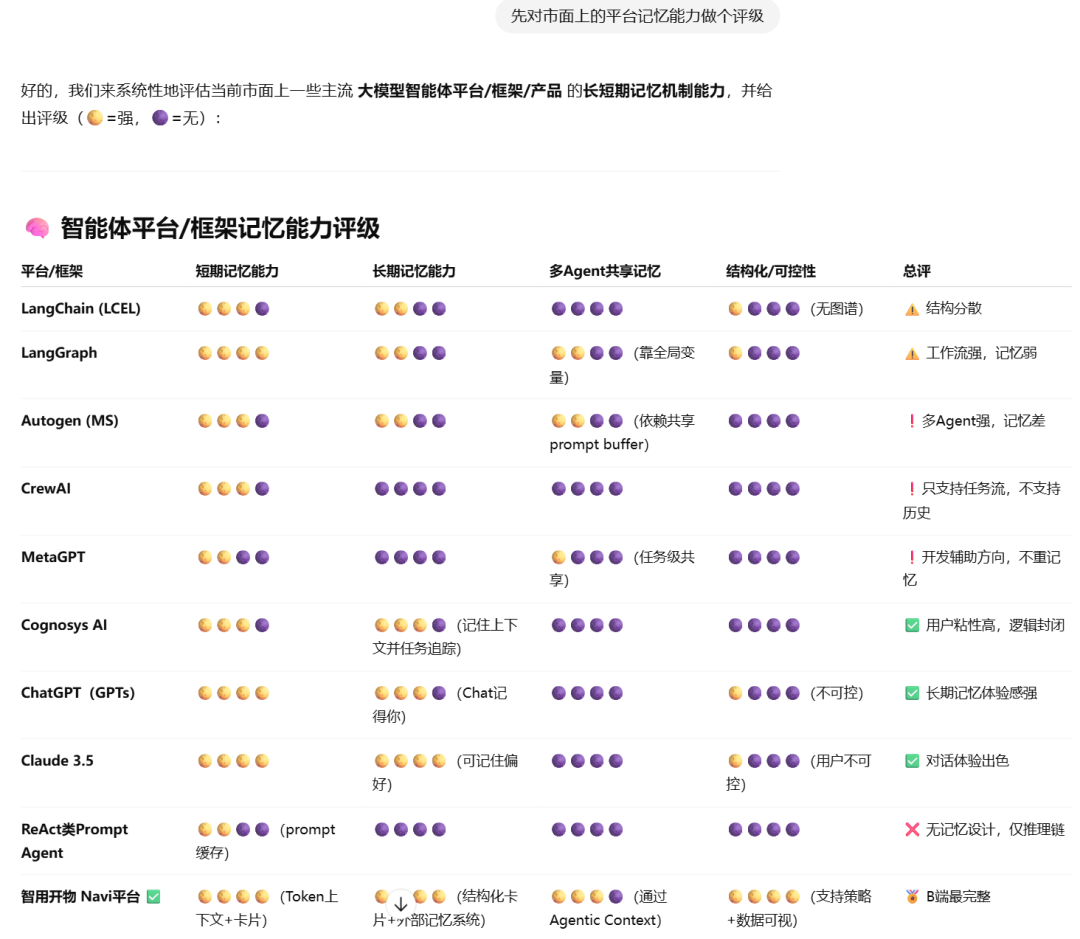Click the purple moon emoji in the =无 legend

click(x=160, y=118)
